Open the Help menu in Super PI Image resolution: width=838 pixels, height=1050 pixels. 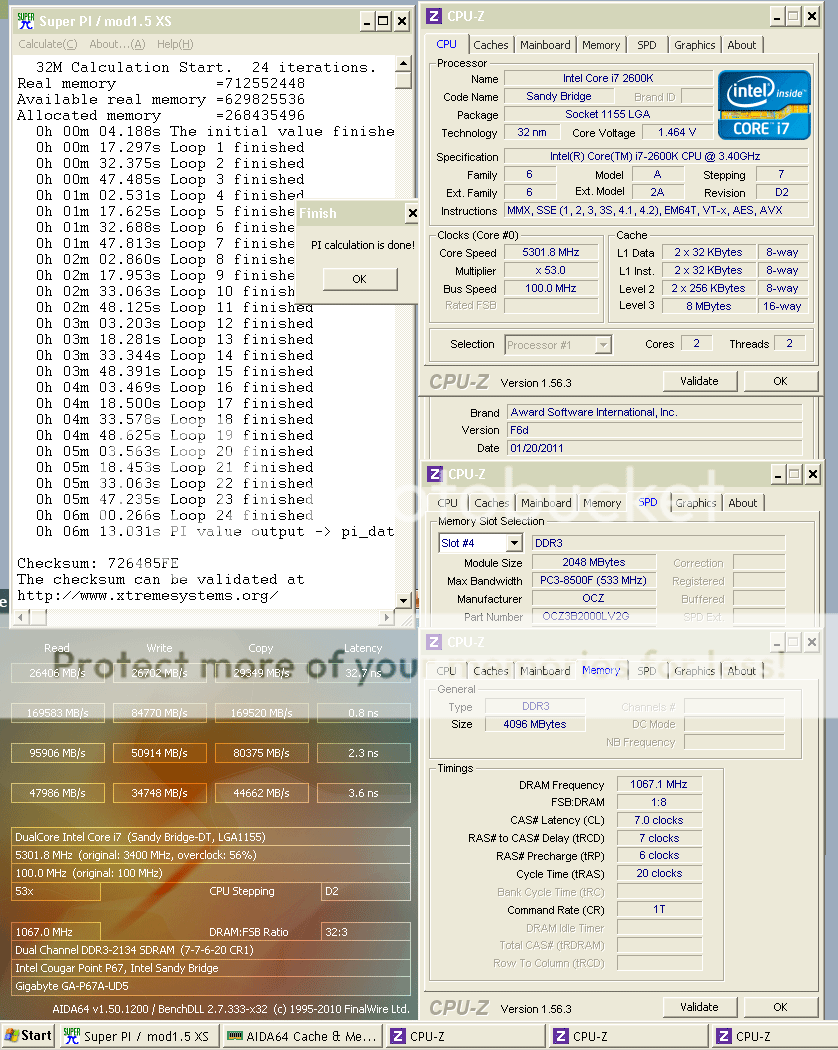[x=175, y=44]
